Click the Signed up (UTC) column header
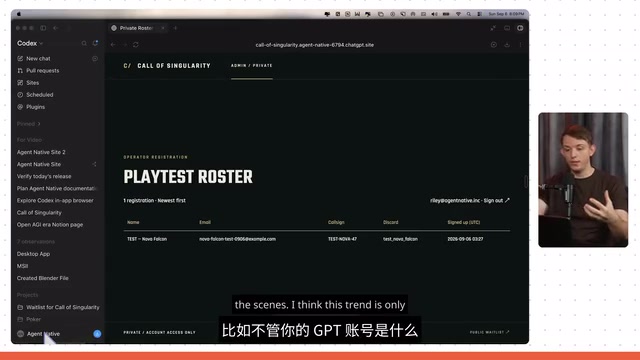The height and width of the screenshot is (360, 640). tap(464, 222)
